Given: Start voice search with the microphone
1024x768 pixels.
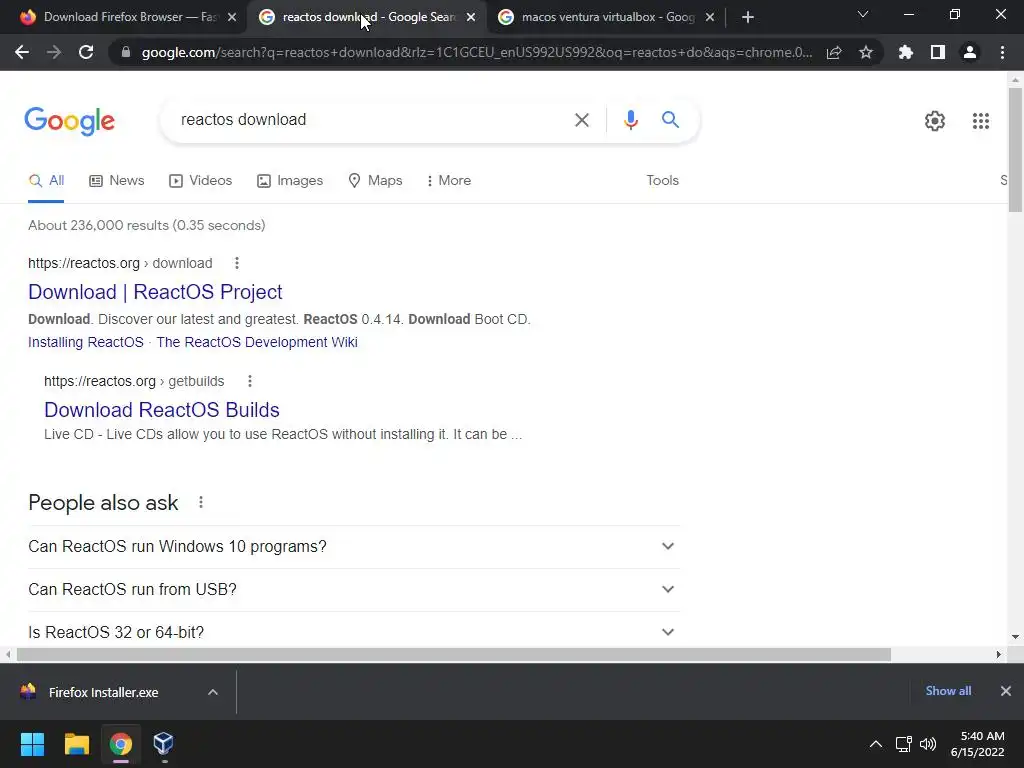Looking at the screenshot, I should (630, 120).
